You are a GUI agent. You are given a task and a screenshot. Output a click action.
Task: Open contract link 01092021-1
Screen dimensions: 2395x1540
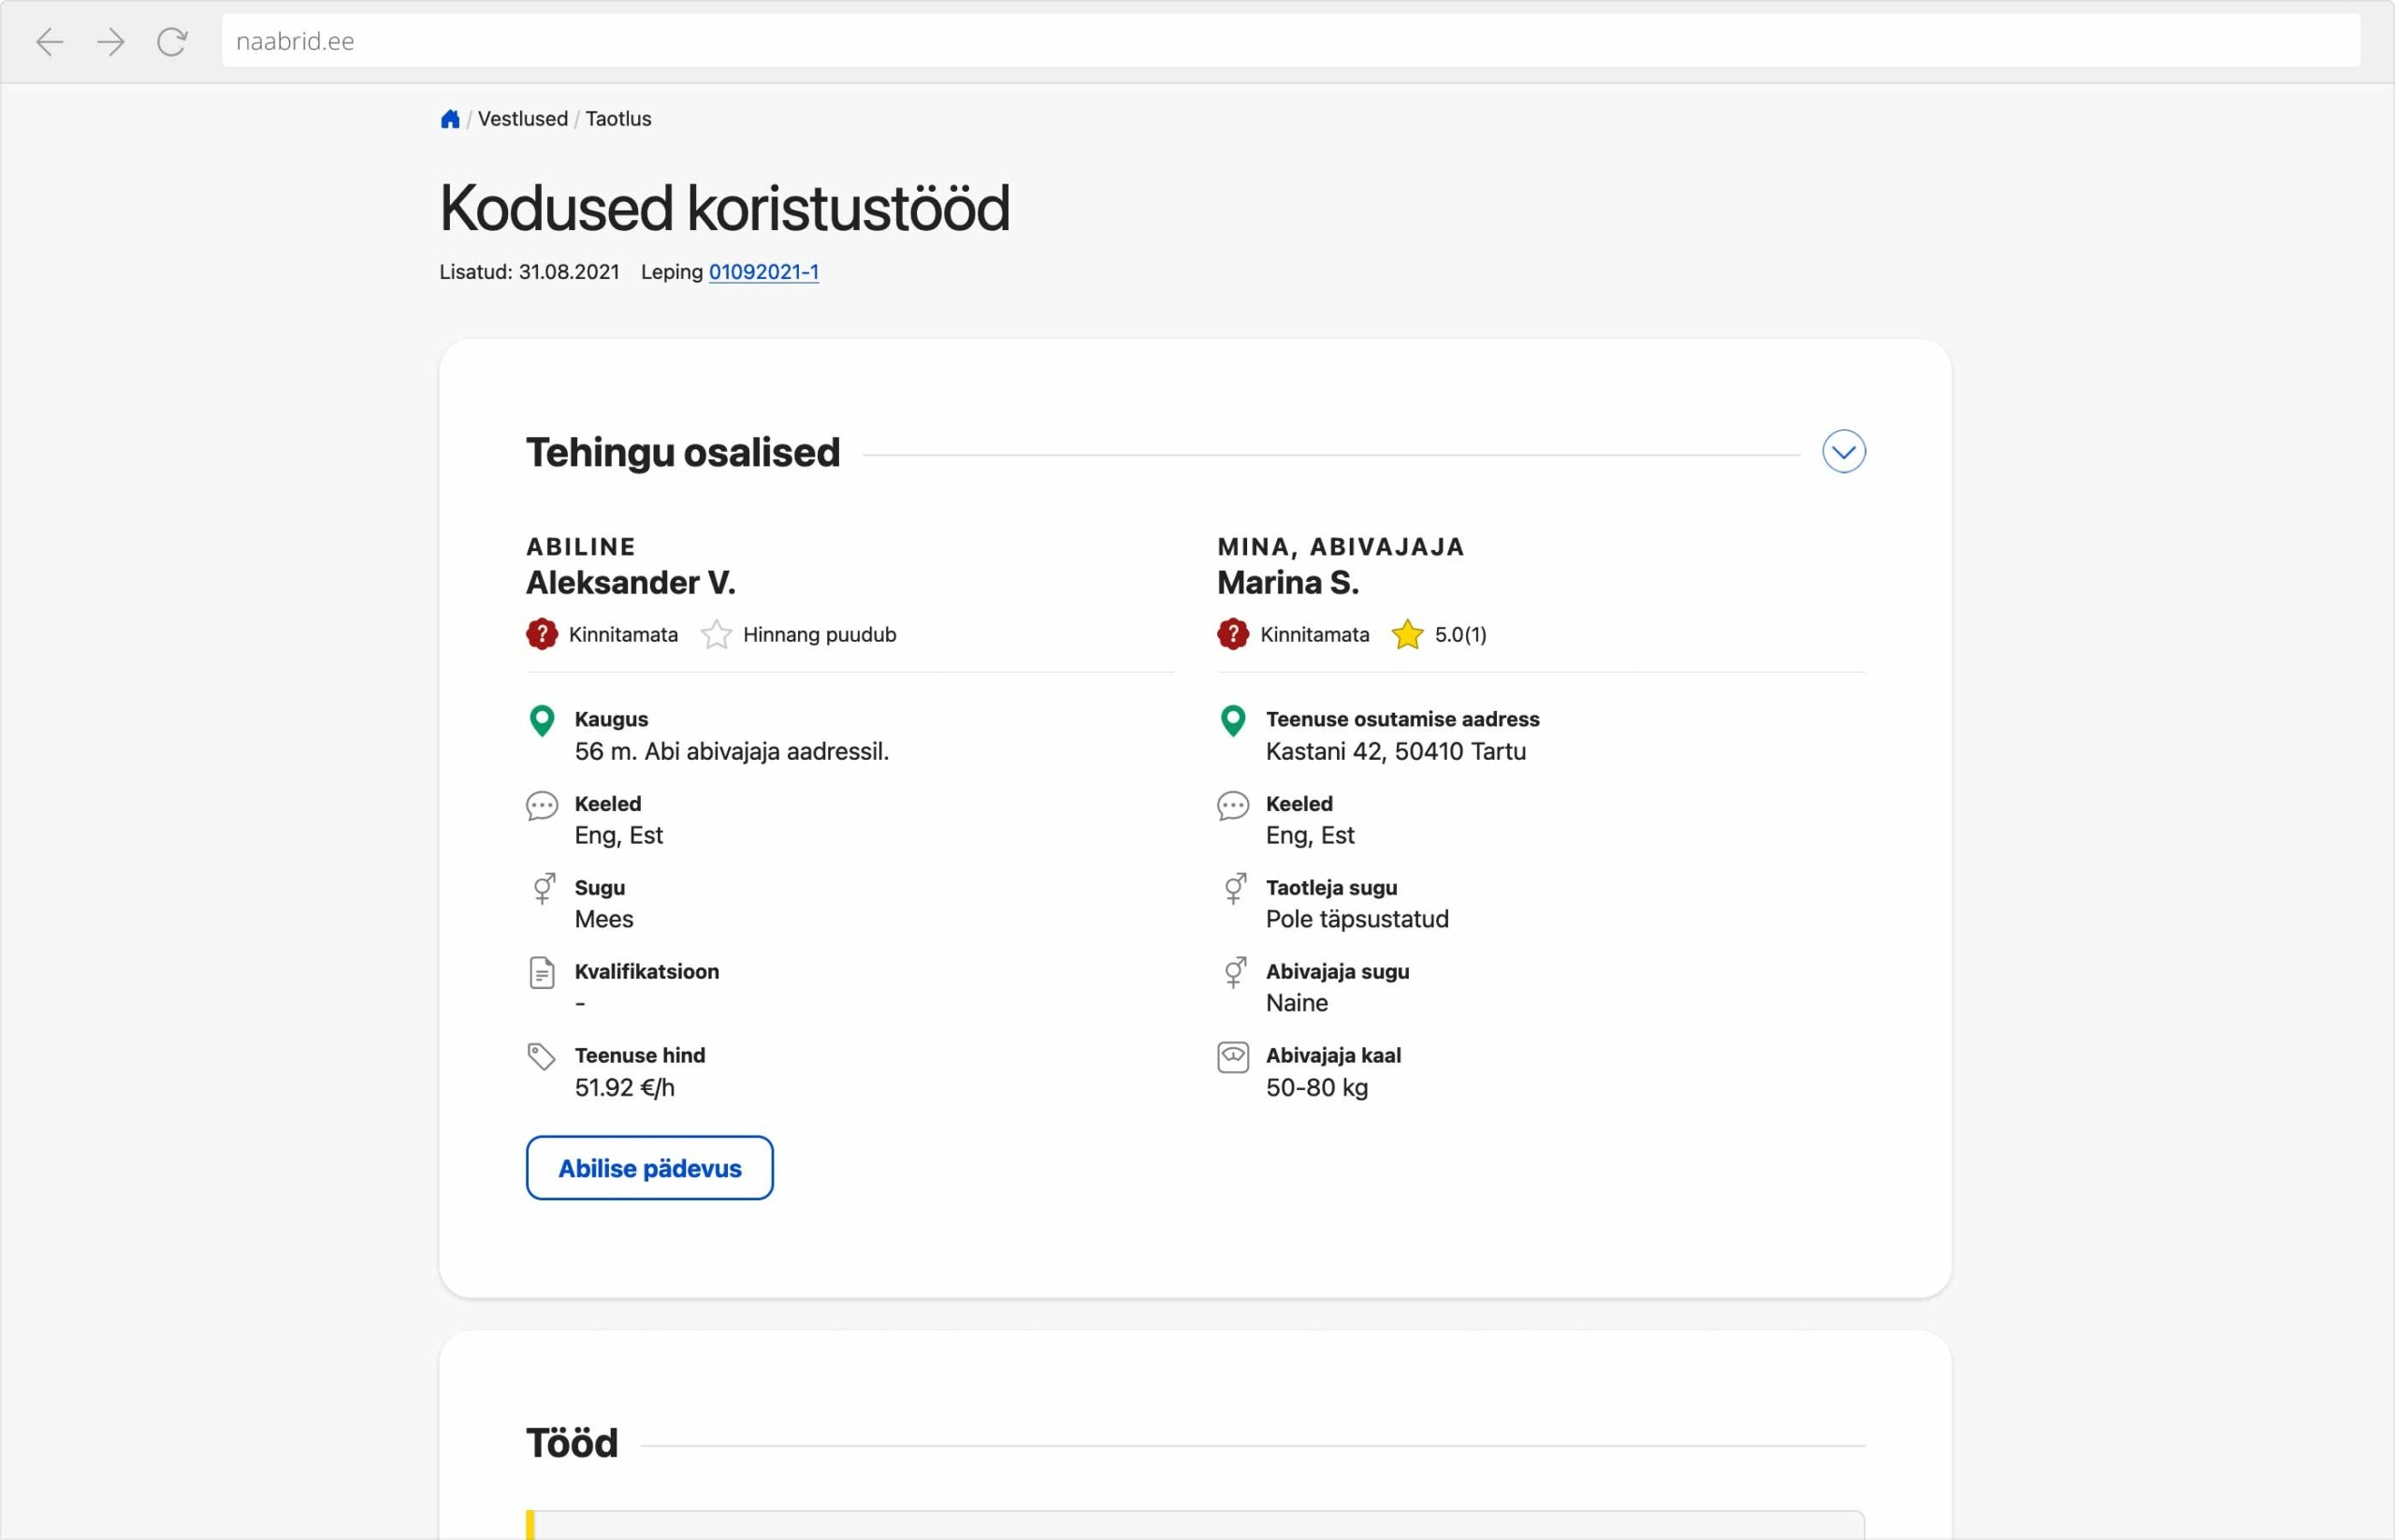[763, 272]
